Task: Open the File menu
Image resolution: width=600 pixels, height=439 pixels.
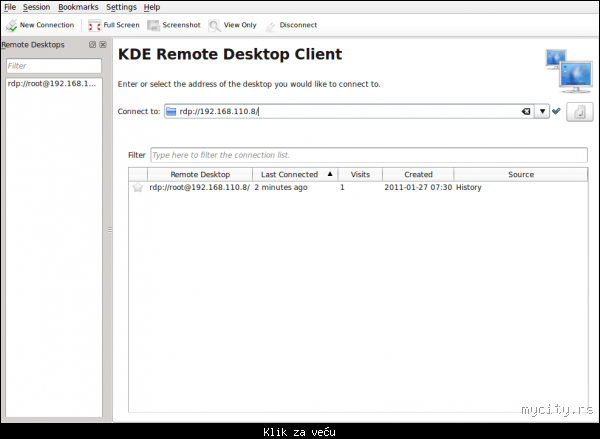Action: pyautogui.click(x=10, y=7)
